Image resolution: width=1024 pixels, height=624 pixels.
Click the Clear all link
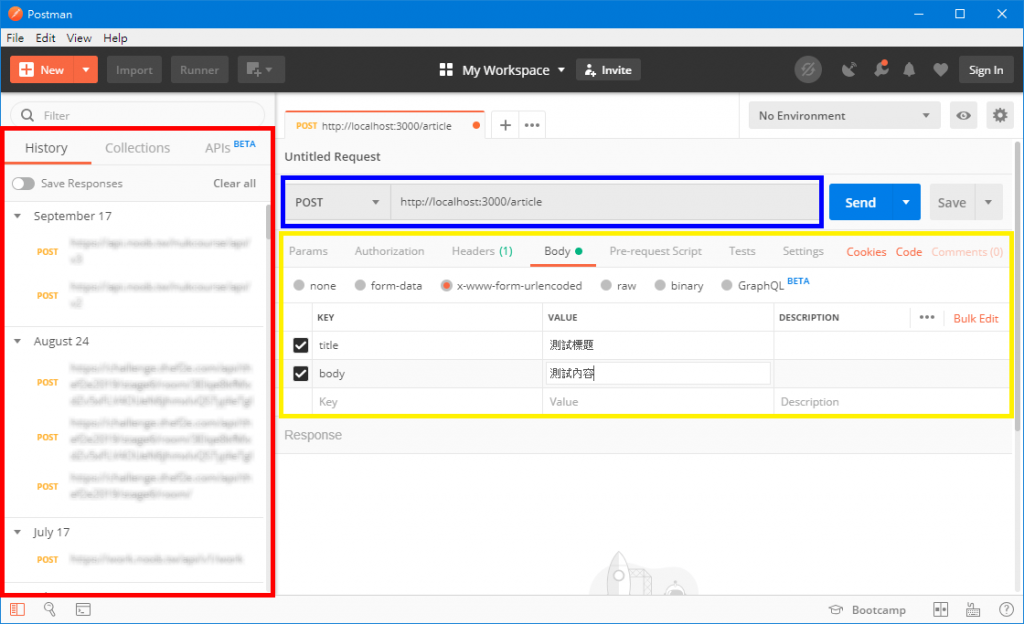(234, 183)
